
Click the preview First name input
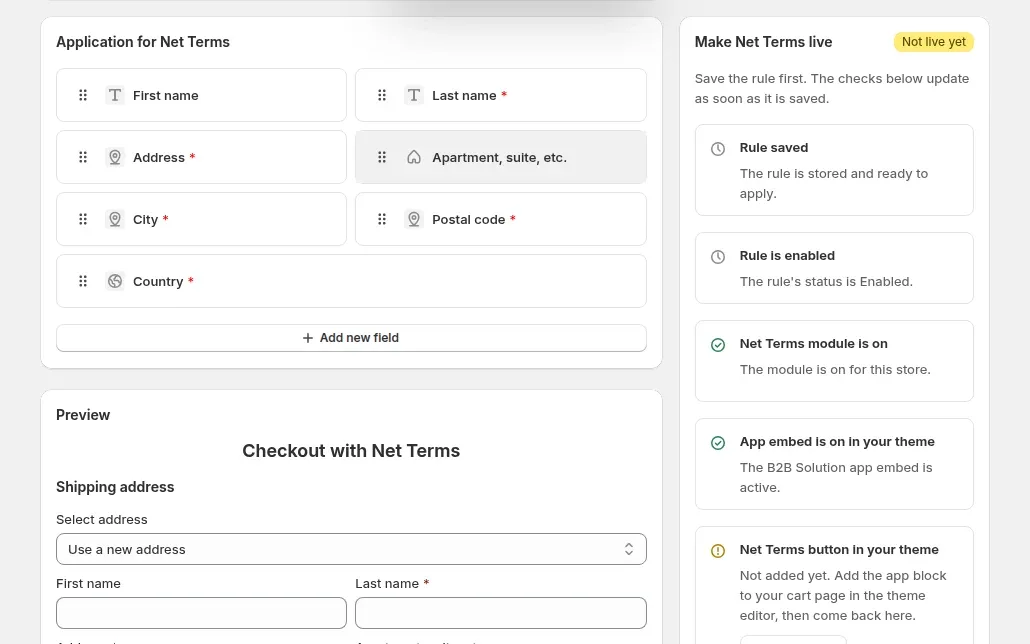point(201,613)
